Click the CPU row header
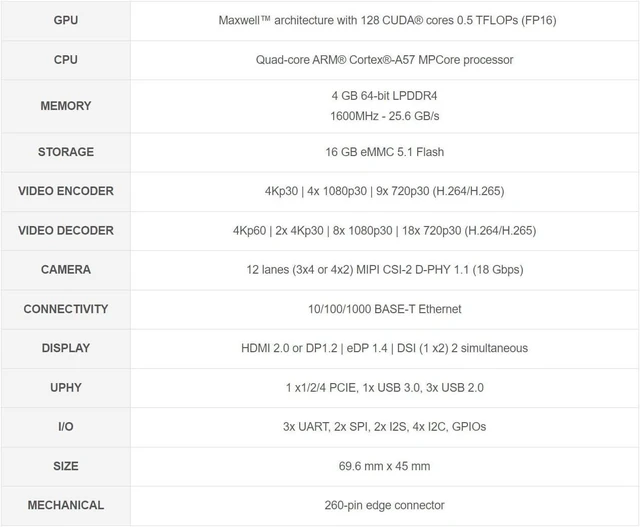This screenshot has width=640, height=527. (66, 60)
